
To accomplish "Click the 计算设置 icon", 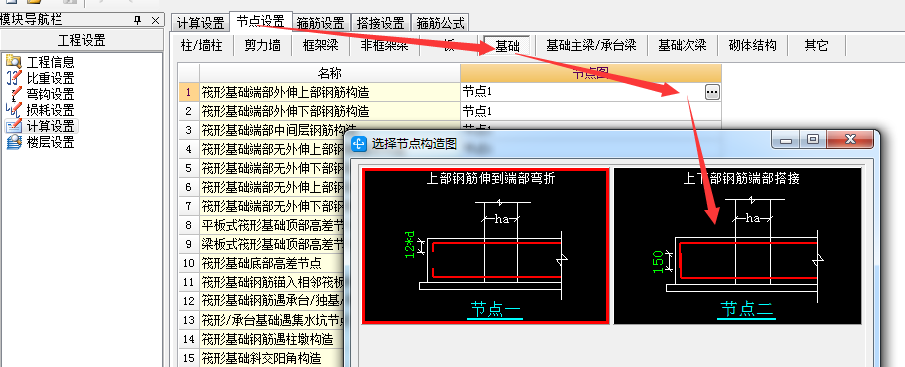I will 14,126.
